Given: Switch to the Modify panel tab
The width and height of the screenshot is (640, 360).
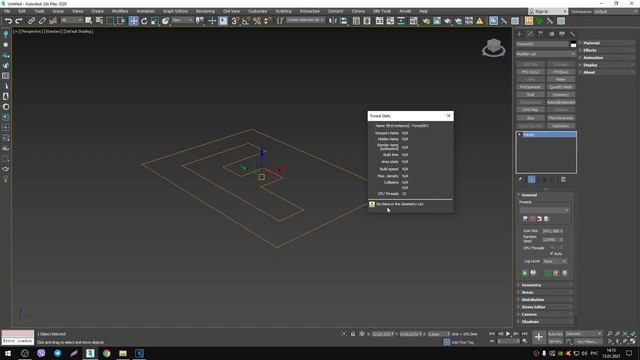Looking at the screenshot, I should 530,34.
